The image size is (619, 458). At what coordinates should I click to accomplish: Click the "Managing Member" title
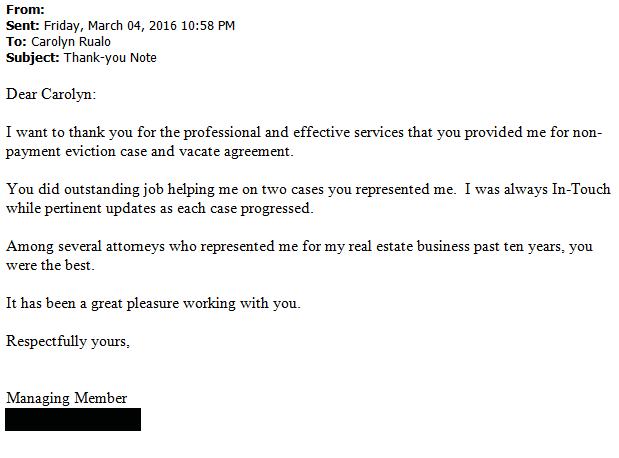click(x=67, y=398)
